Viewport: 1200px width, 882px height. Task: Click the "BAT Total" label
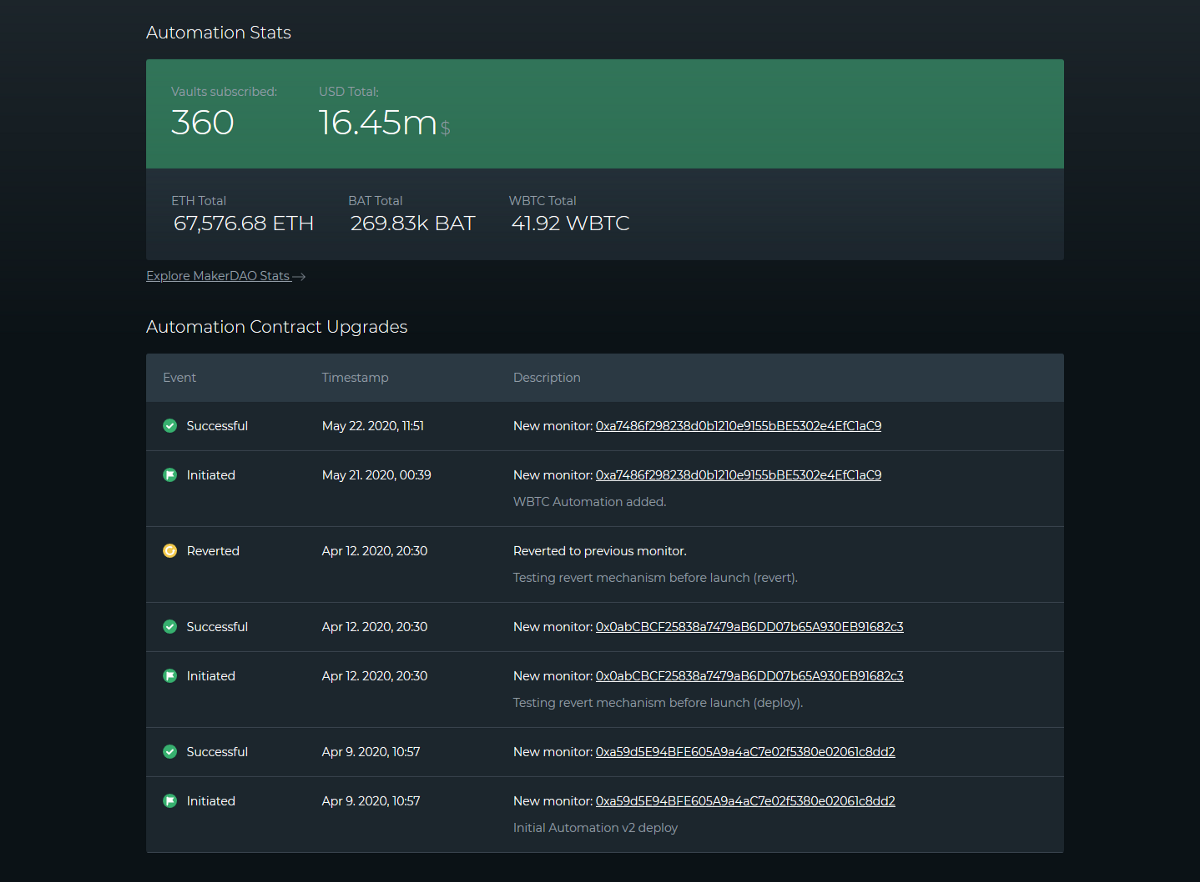[376, 201]
